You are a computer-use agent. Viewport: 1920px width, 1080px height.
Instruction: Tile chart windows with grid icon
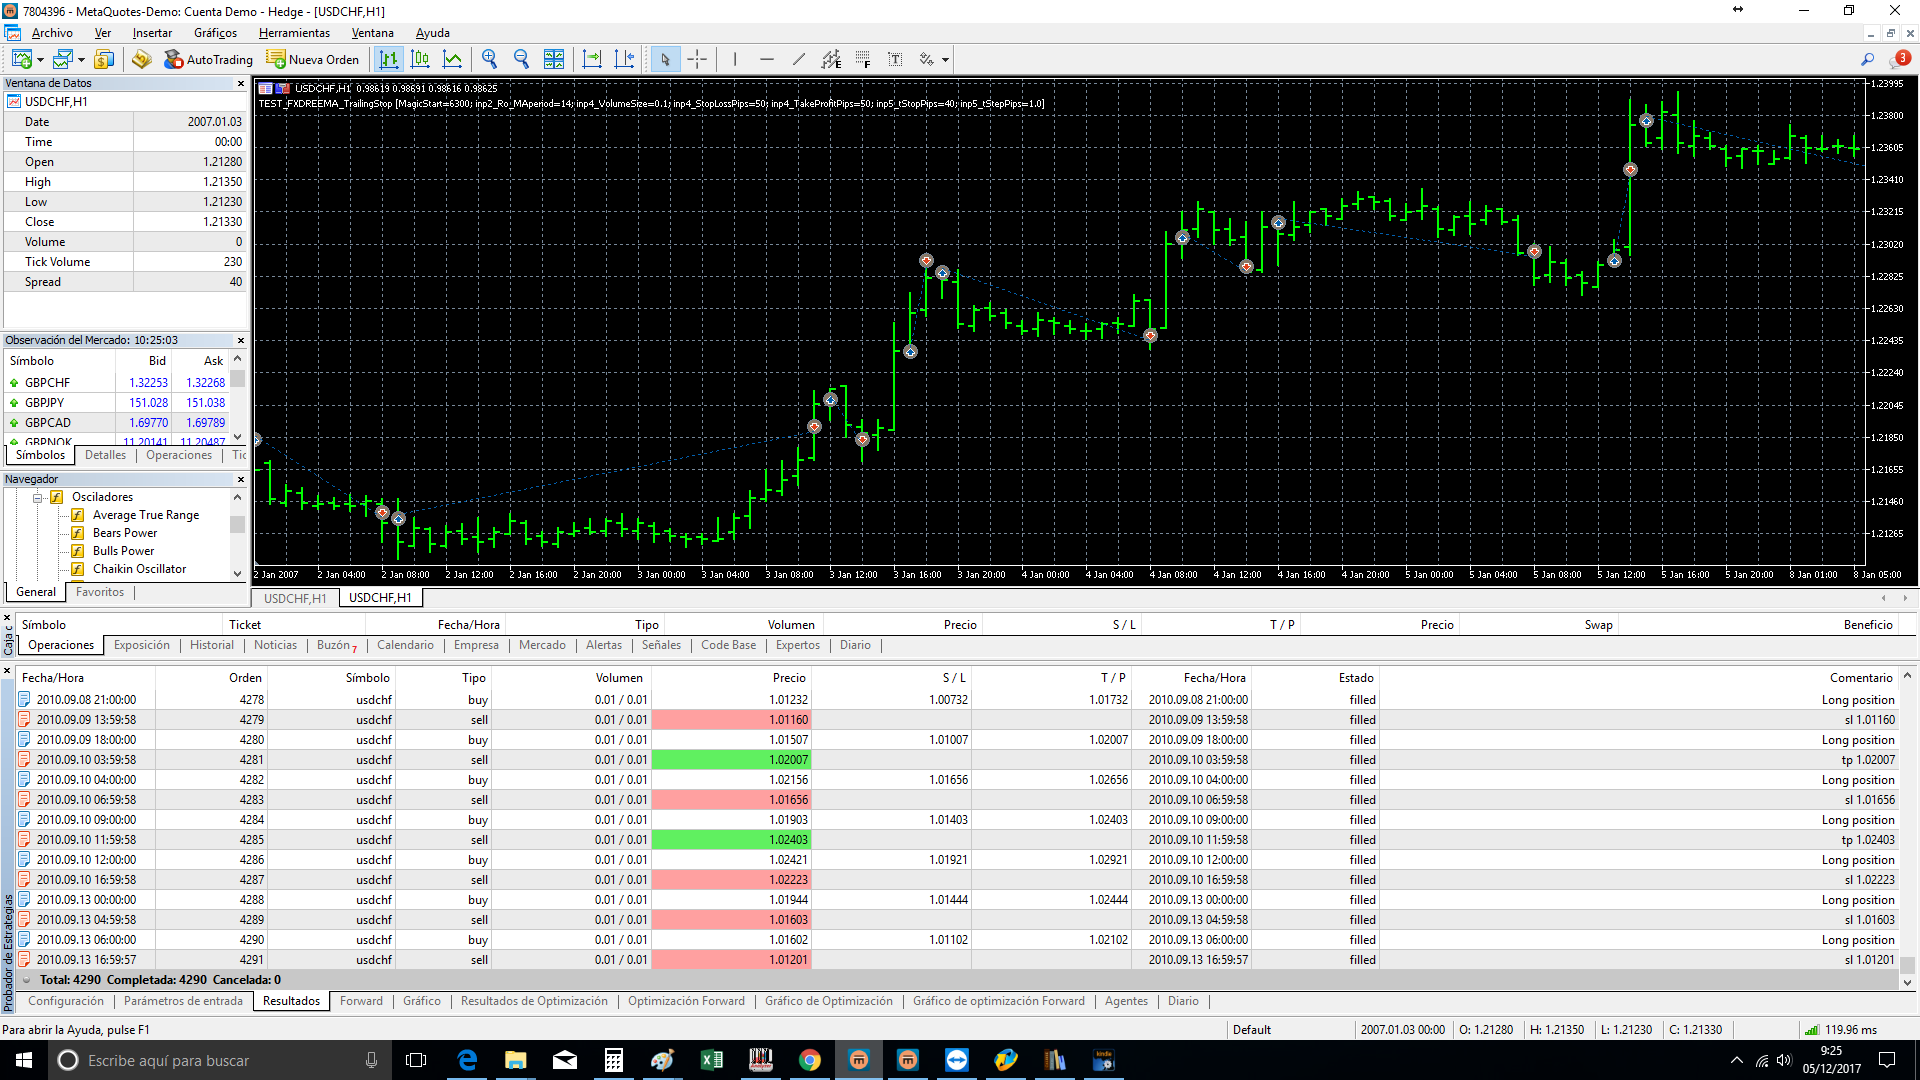click(554, 60)
